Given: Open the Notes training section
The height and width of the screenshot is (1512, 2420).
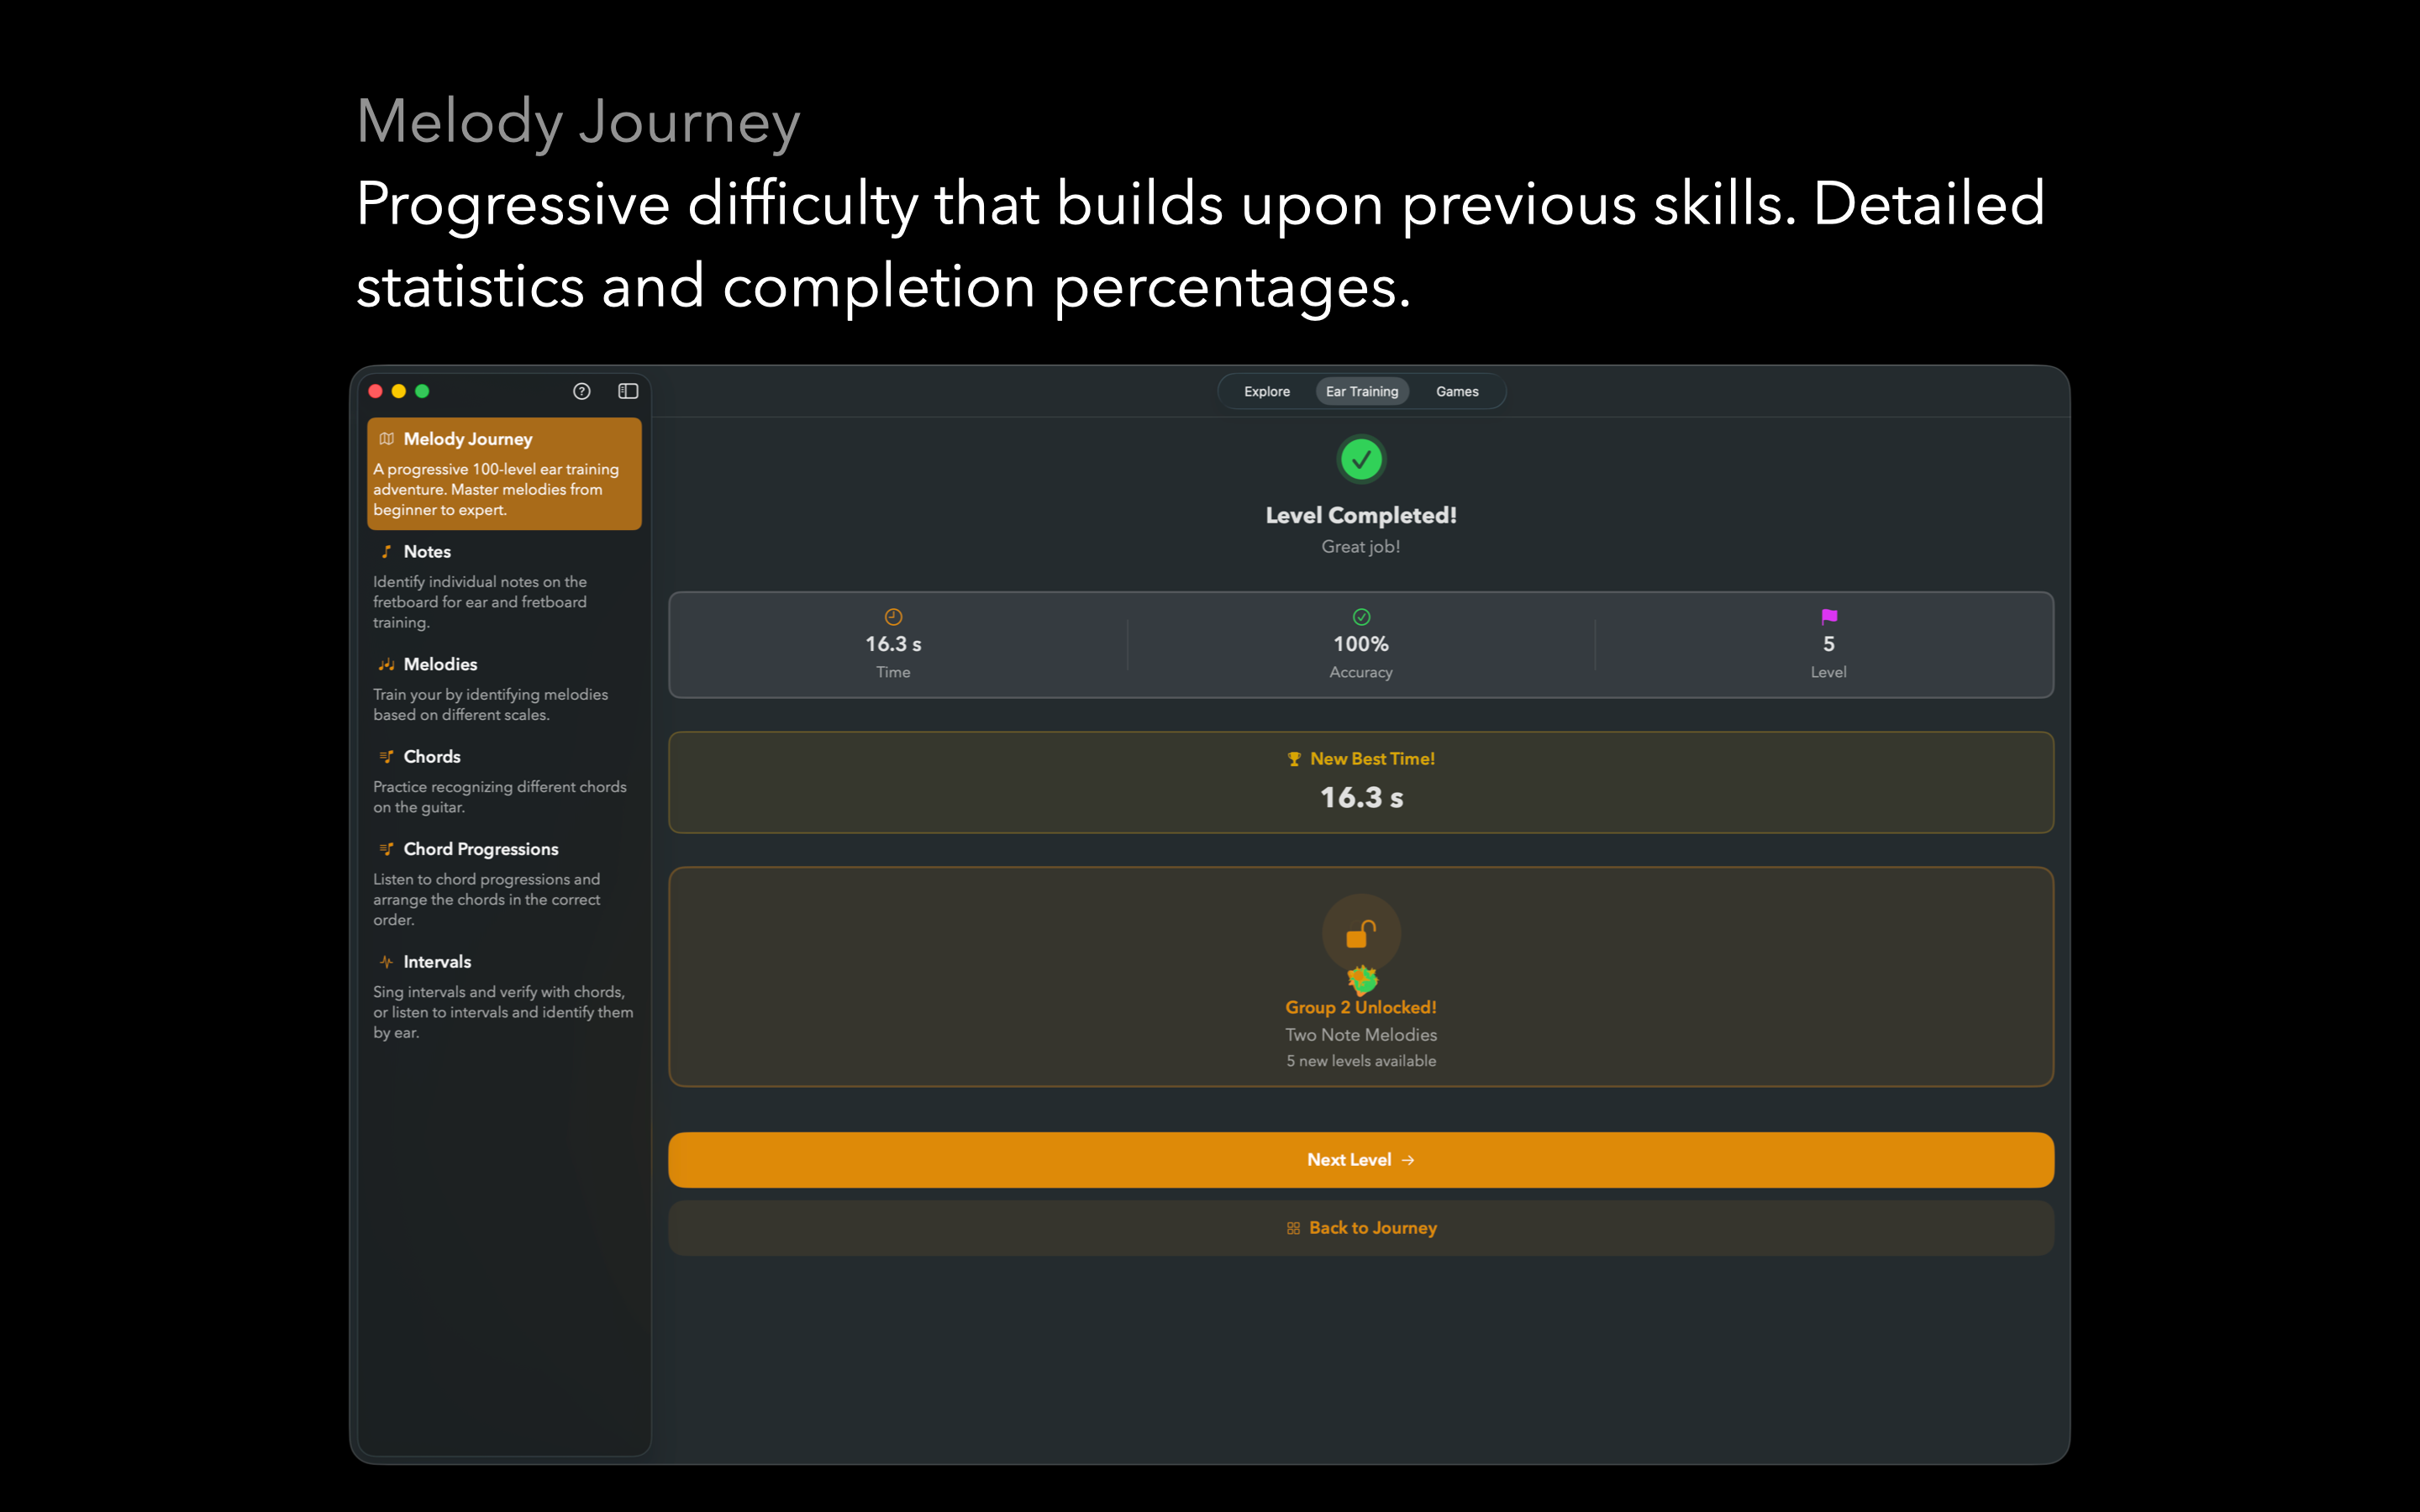Looking at the screenshot, I should point(504,586).
